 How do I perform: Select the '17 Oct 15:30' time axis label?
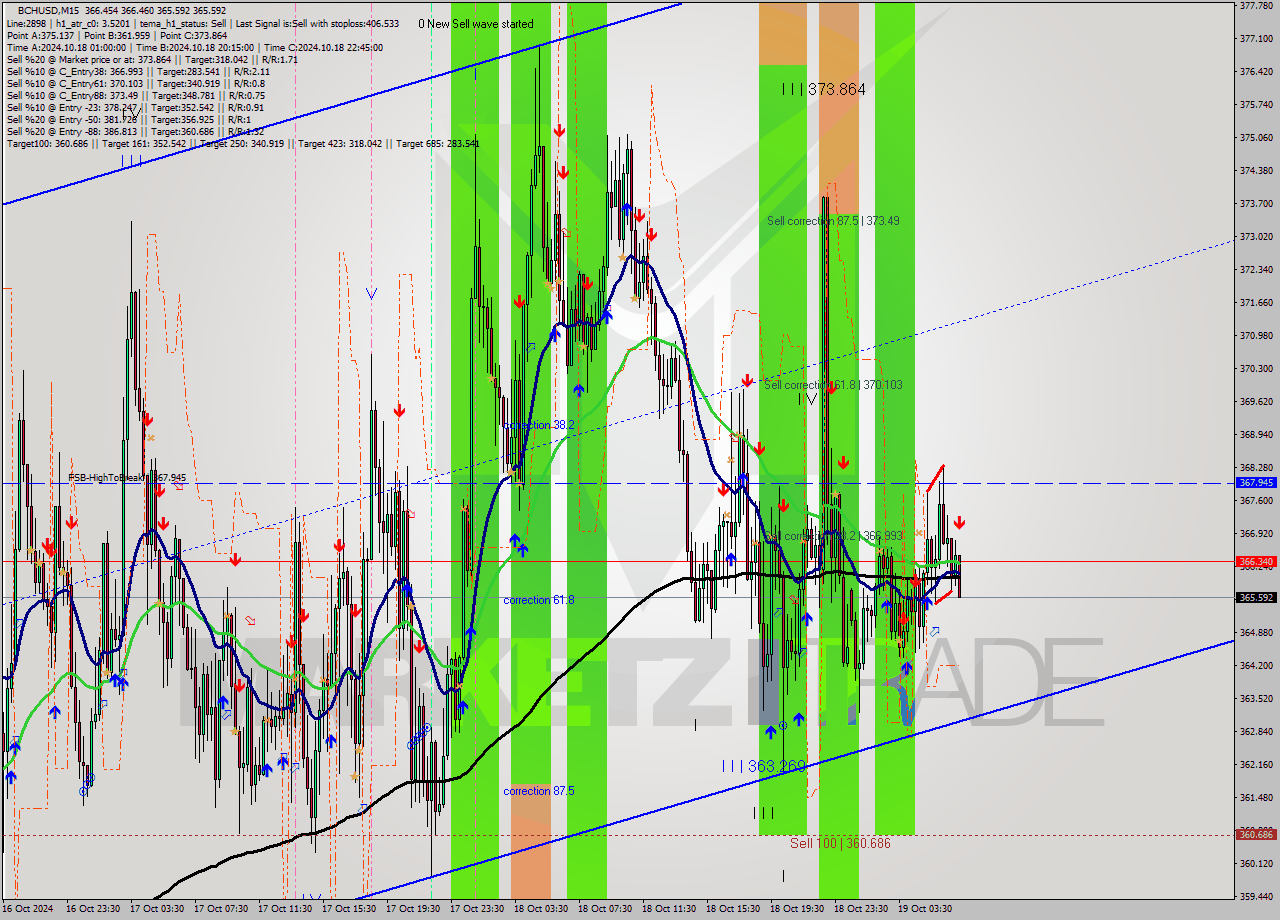[x=349, y=909]
